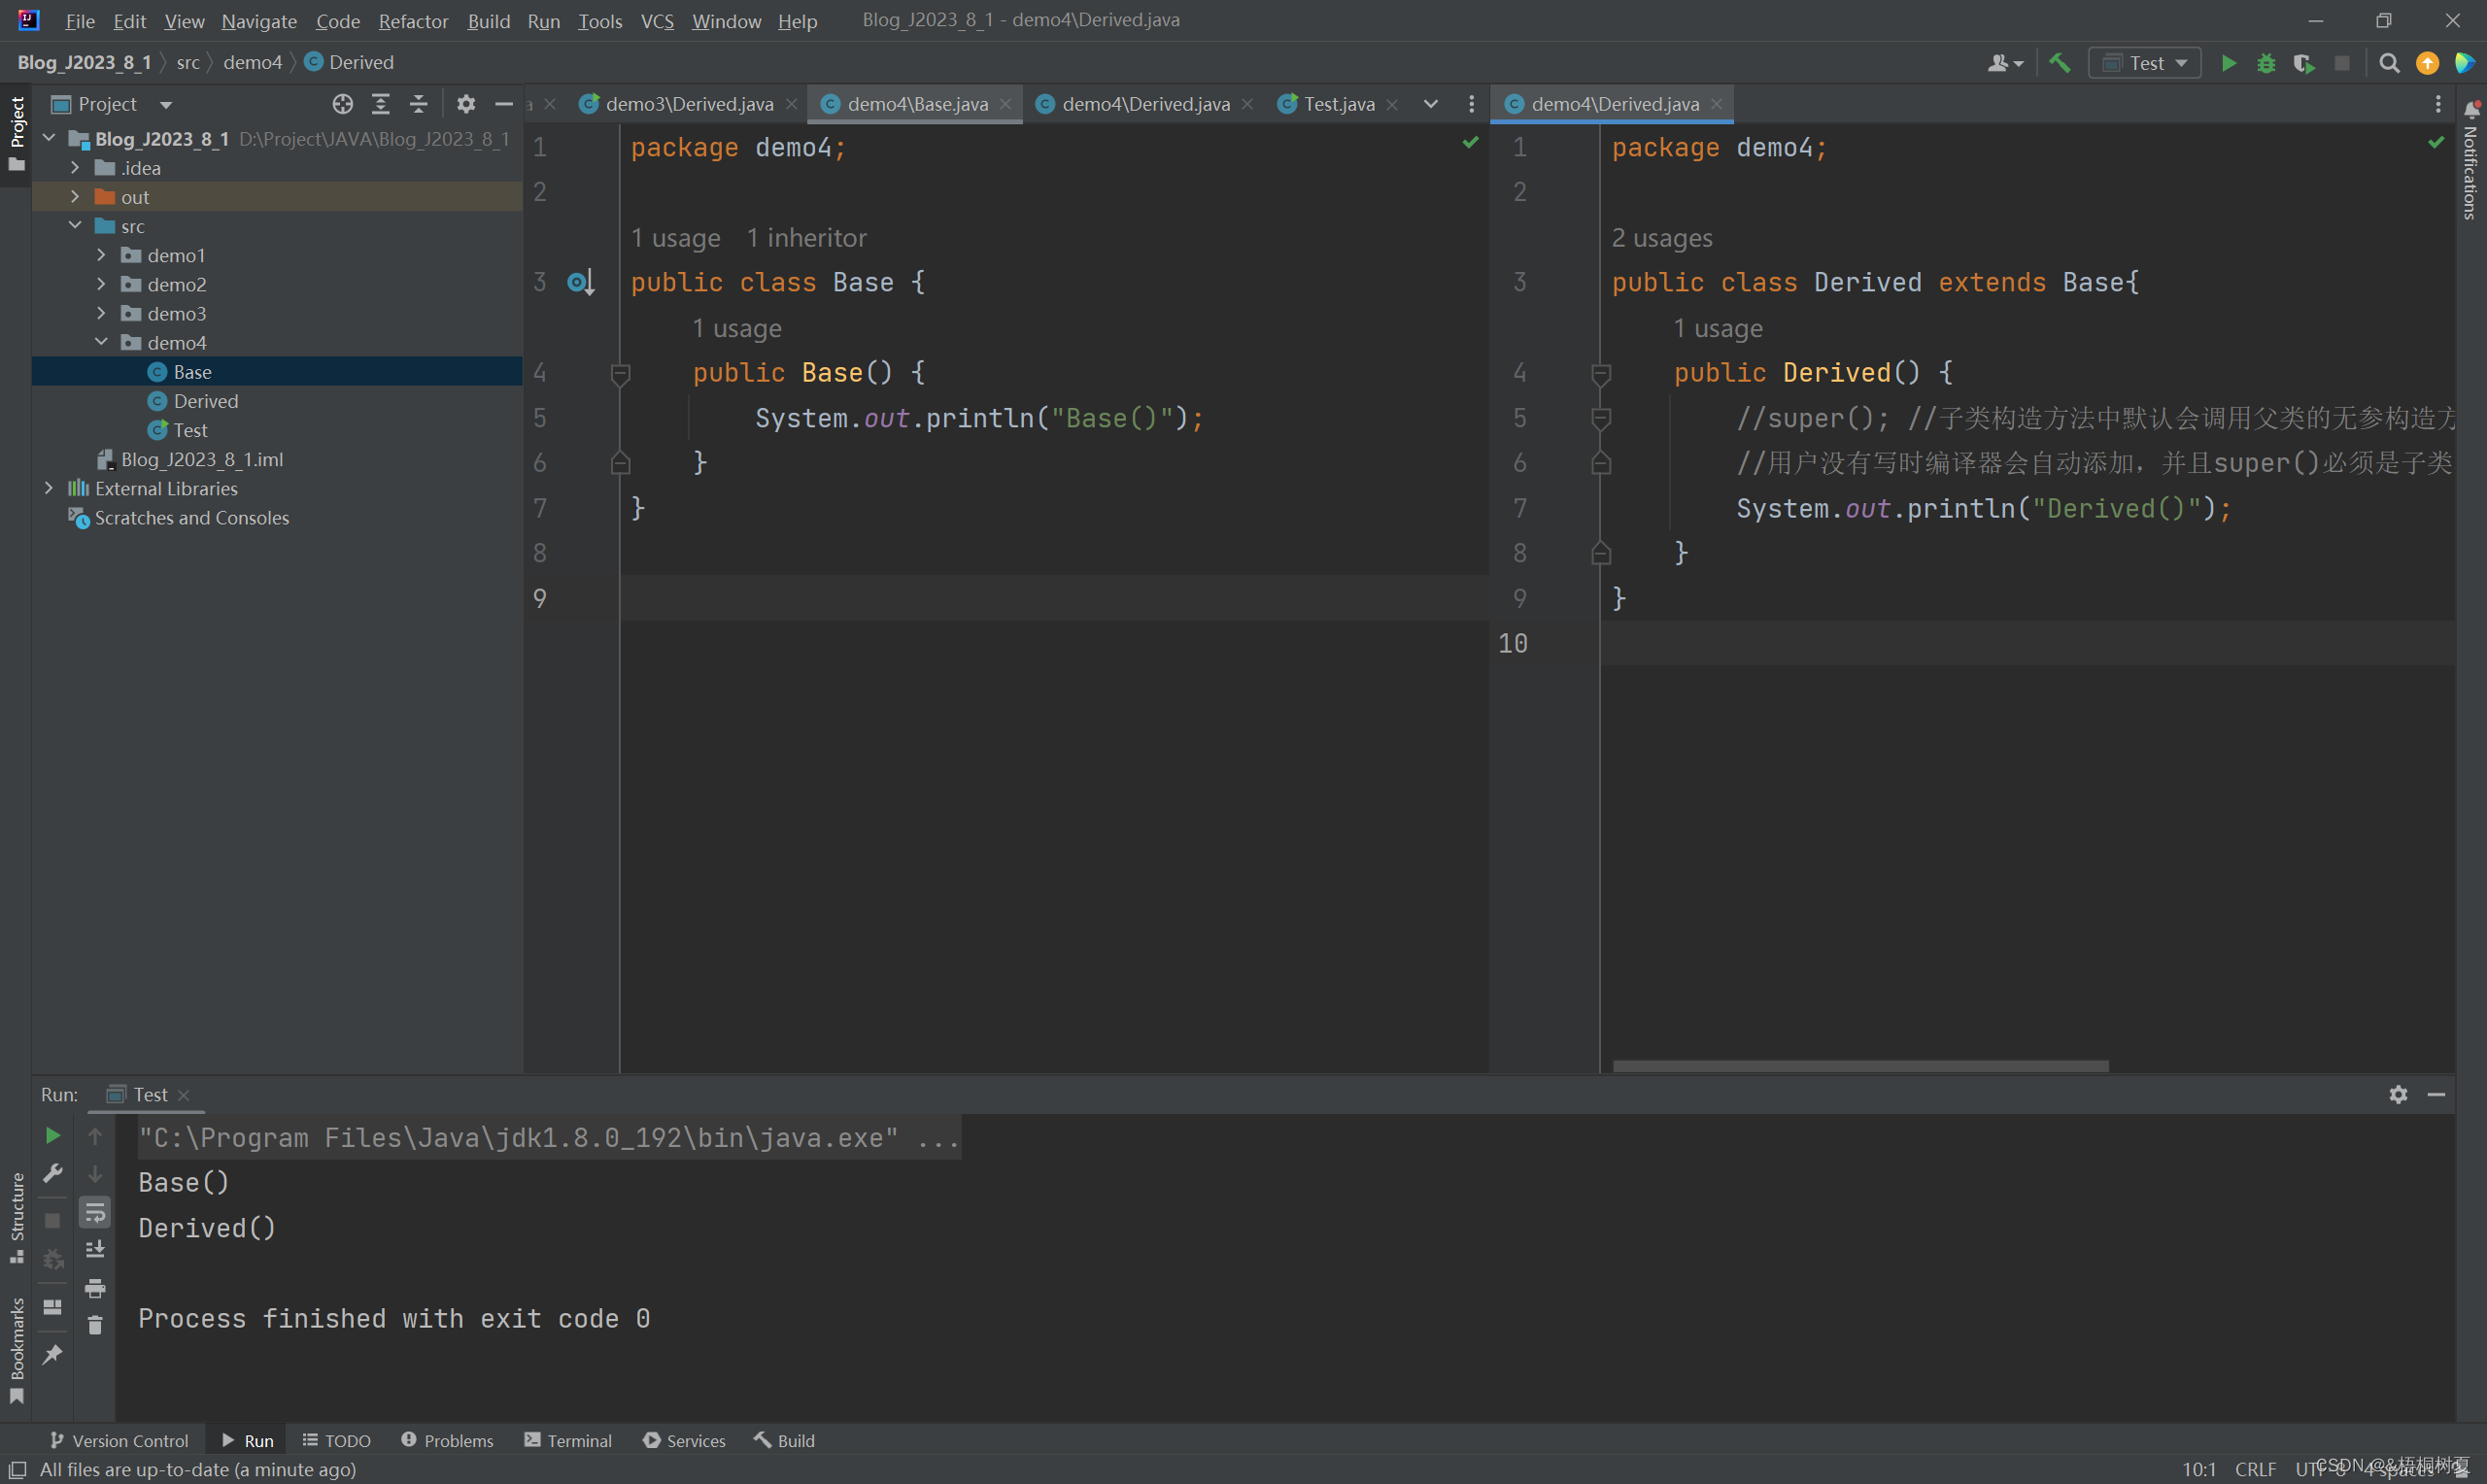
Task: Open the Terminal tool window
Action: click(568, 1440)
